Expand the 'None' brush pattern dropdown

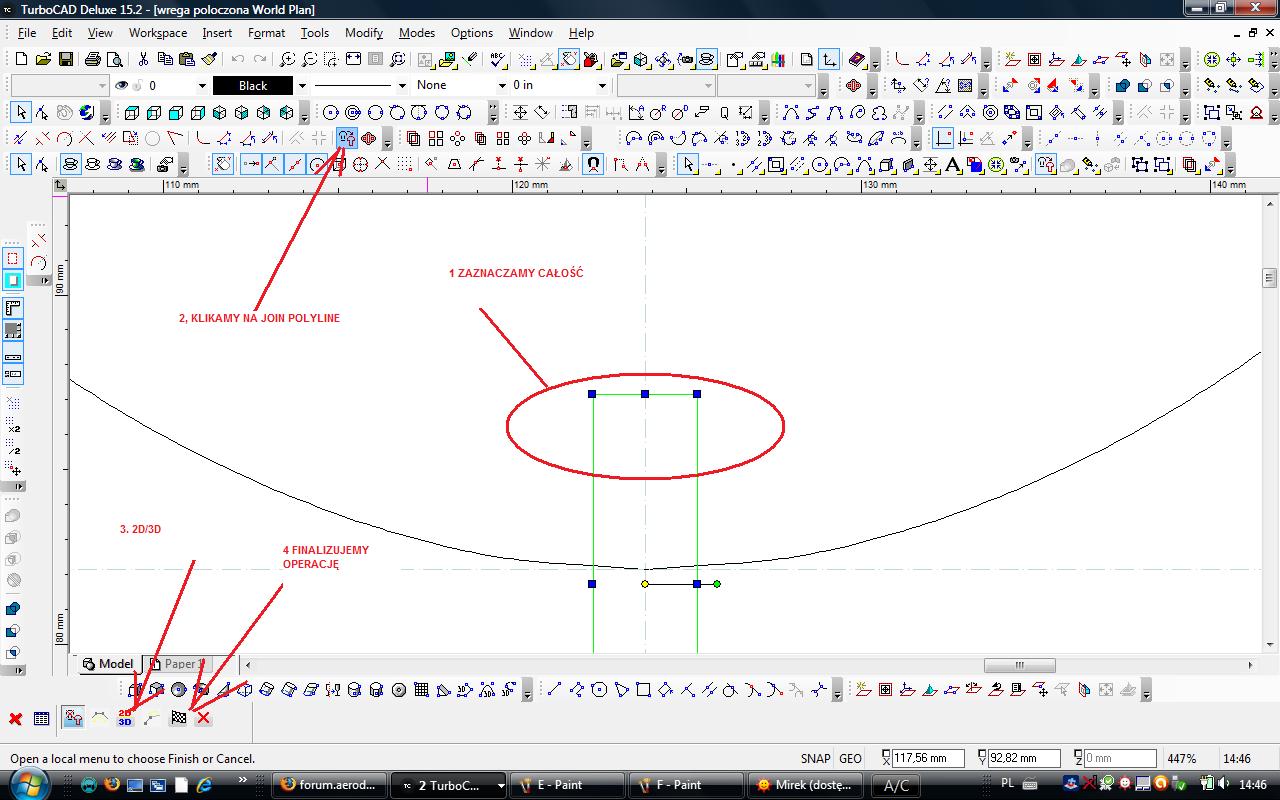point(502,86)
